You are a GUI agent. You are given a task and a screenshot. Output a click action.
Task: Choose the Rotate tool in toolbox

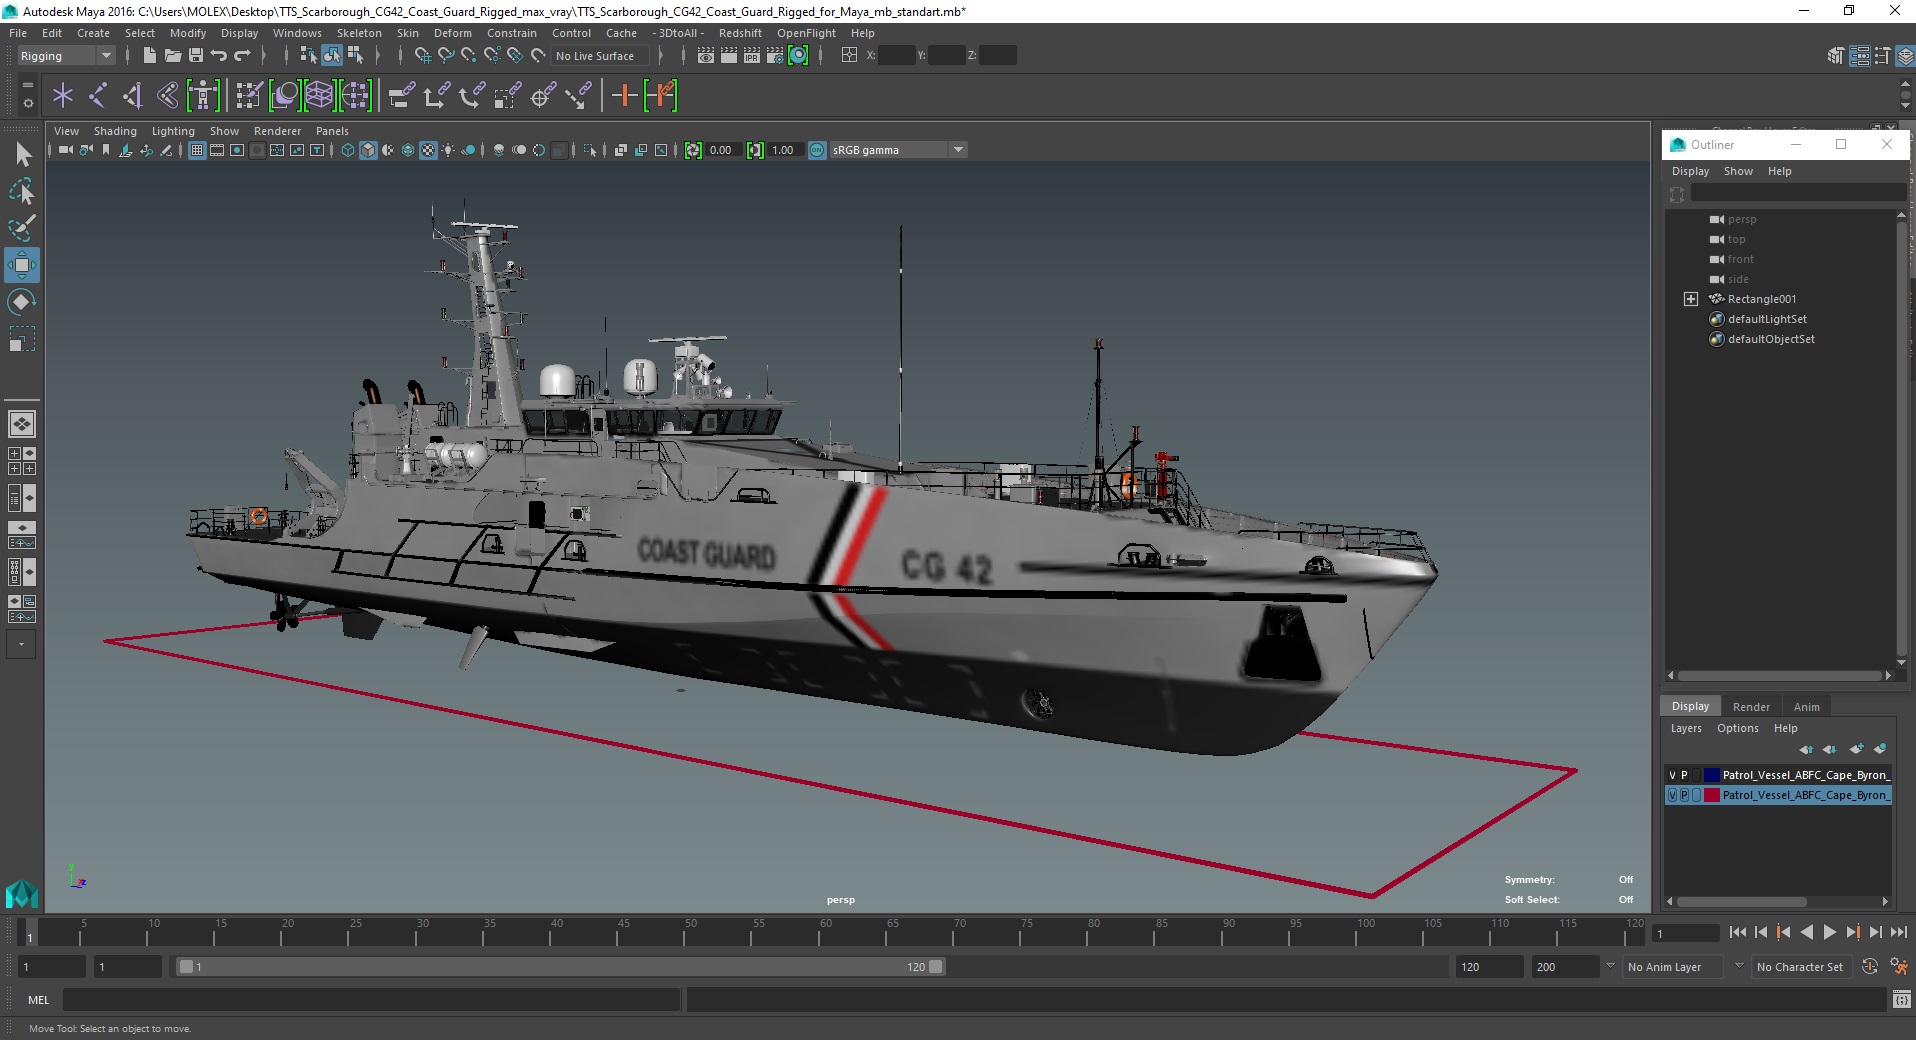22,302
